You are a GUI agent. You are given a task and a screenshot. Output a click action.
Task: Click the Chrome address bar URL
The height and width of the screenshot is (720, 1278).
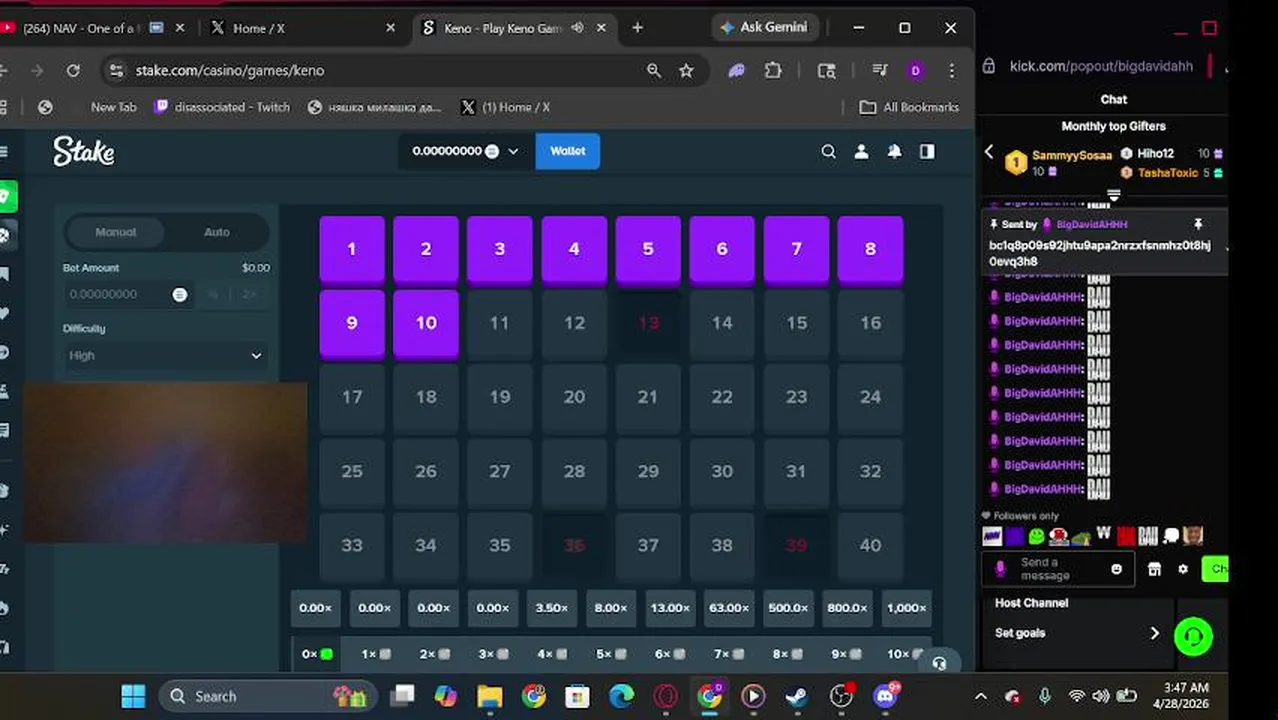coord(230,70)
